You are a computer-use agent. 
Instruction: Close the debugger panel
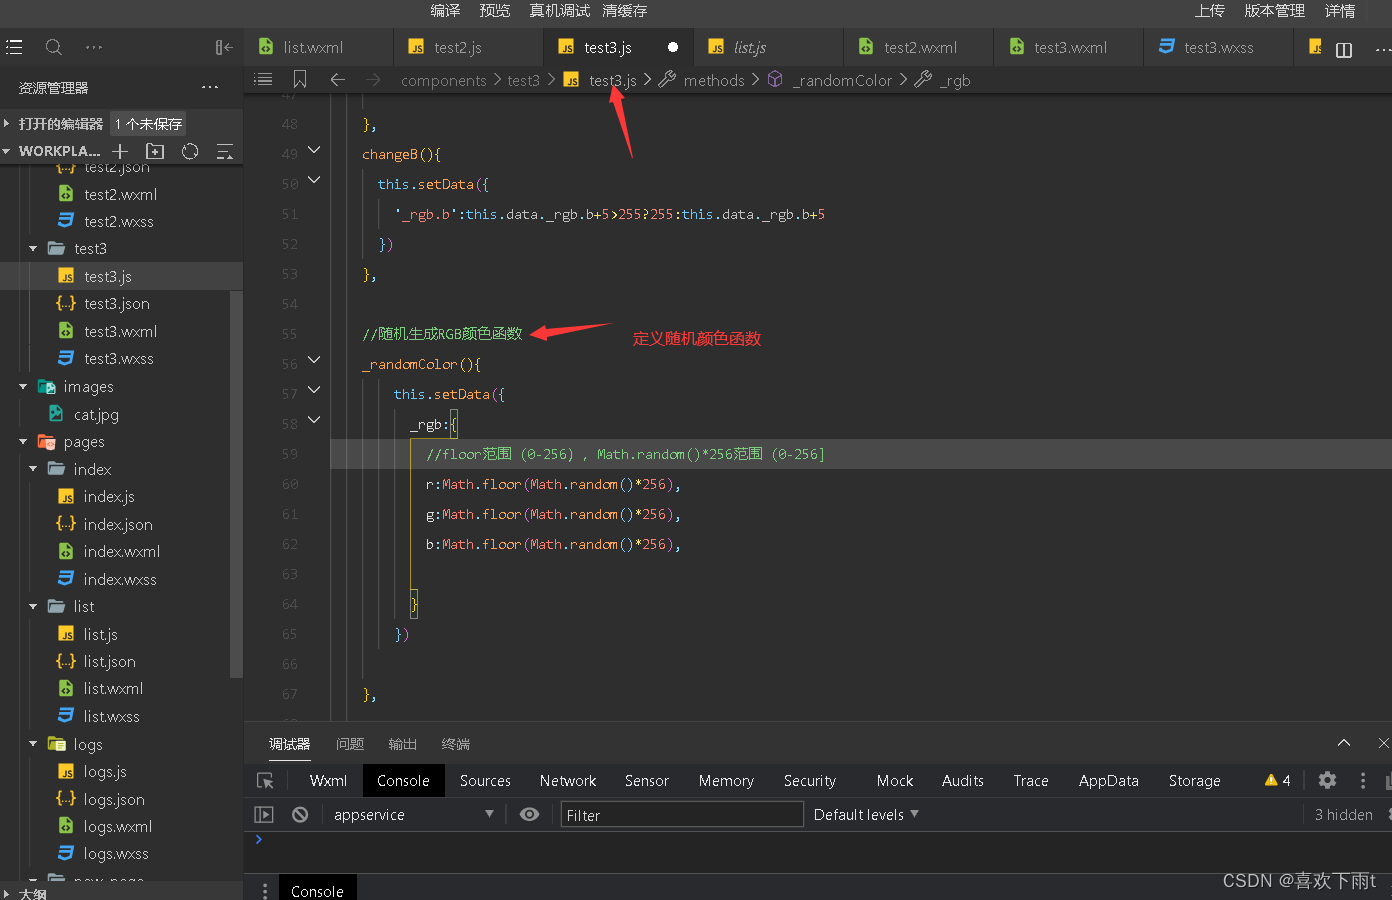(1383, 743)
